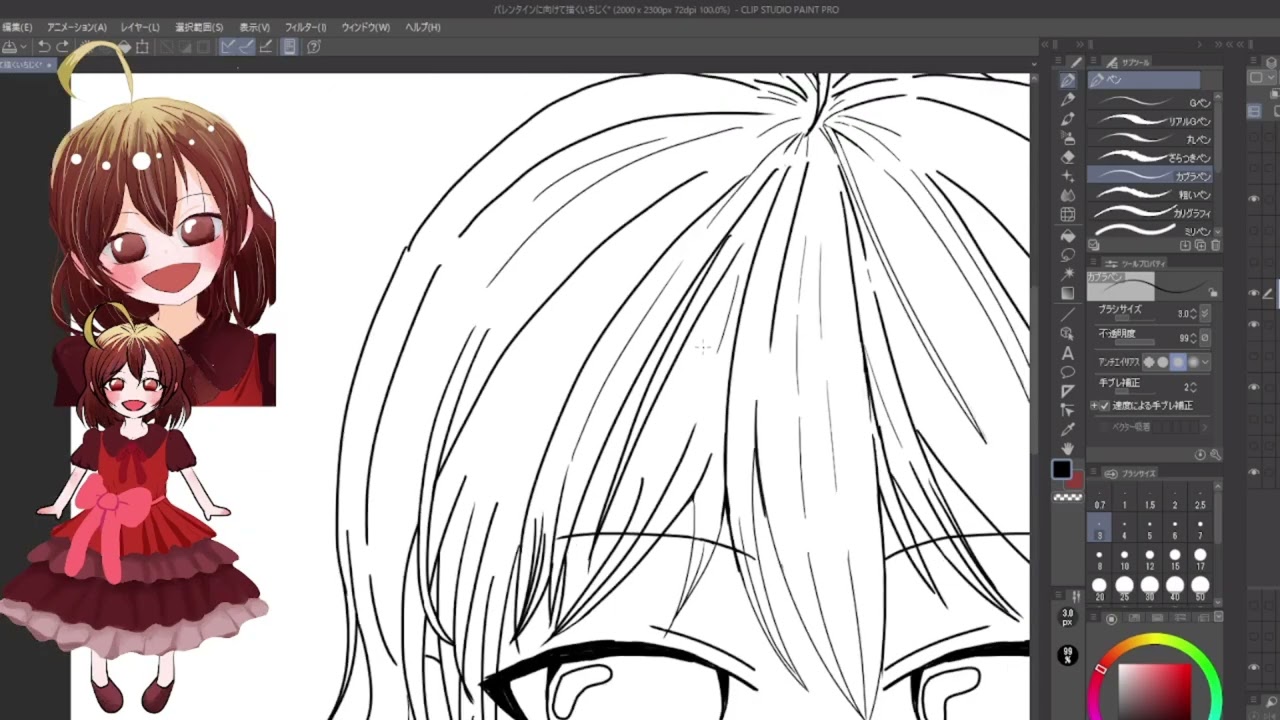The height and width of the screenshot is (720, 1280).
Task: Select the Blend droplets tool
Action: click(x=1068, y=194)
